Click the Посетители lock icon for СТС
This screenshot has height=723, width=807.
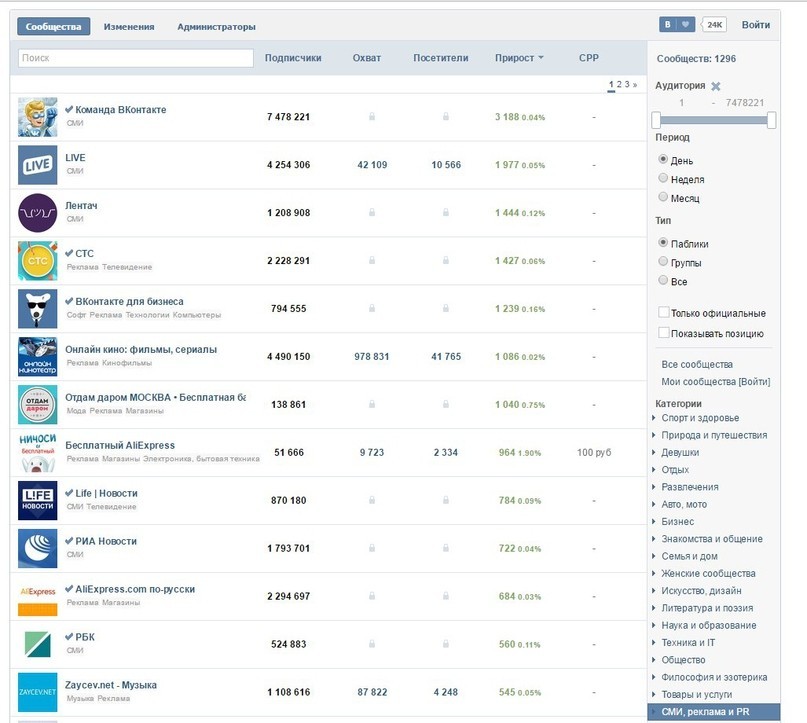click(446, 260)
